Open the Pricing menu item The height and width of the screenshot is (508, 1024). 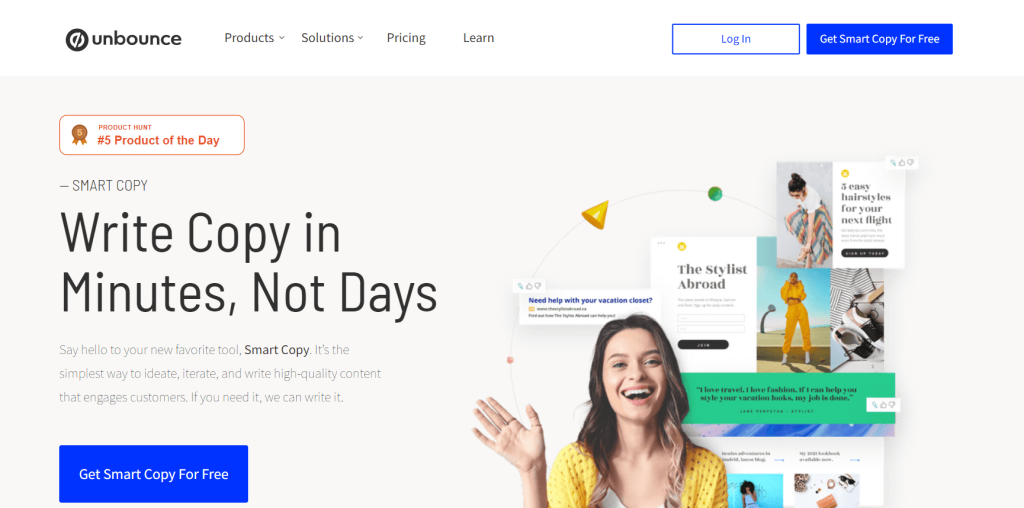406,38
